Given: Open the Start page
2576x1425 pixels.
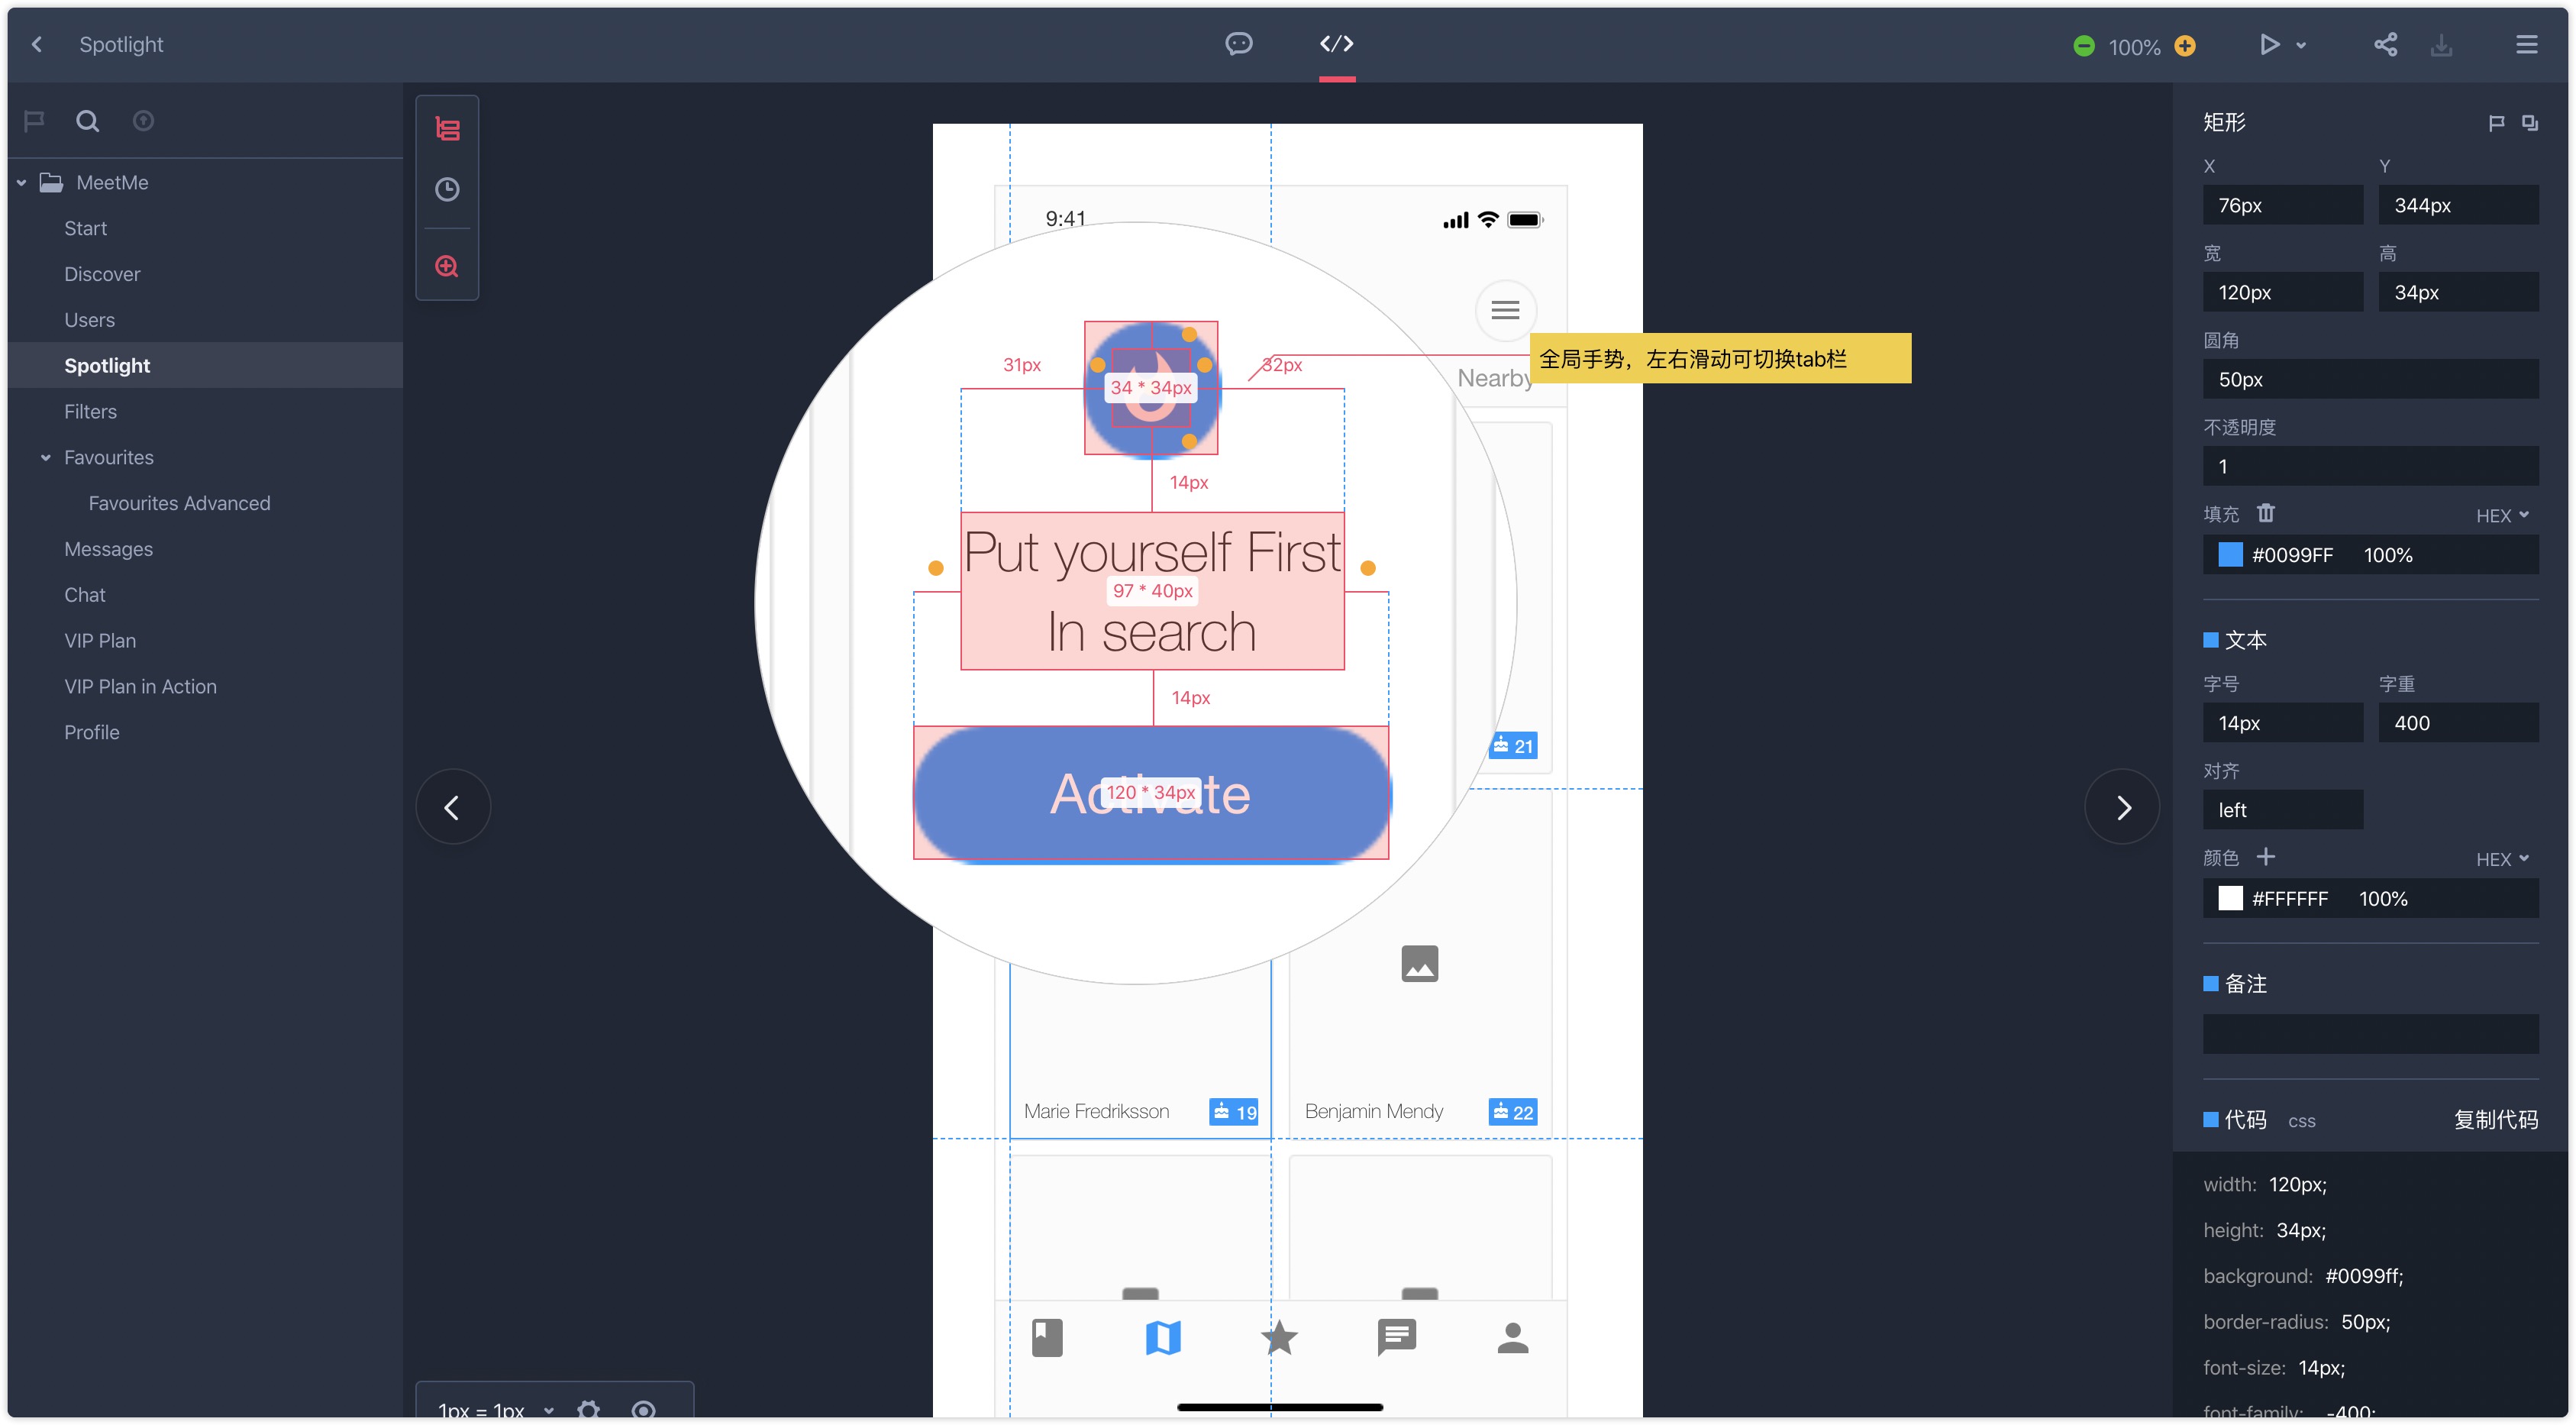Looking at the screenshot, I should click(85, 228).
